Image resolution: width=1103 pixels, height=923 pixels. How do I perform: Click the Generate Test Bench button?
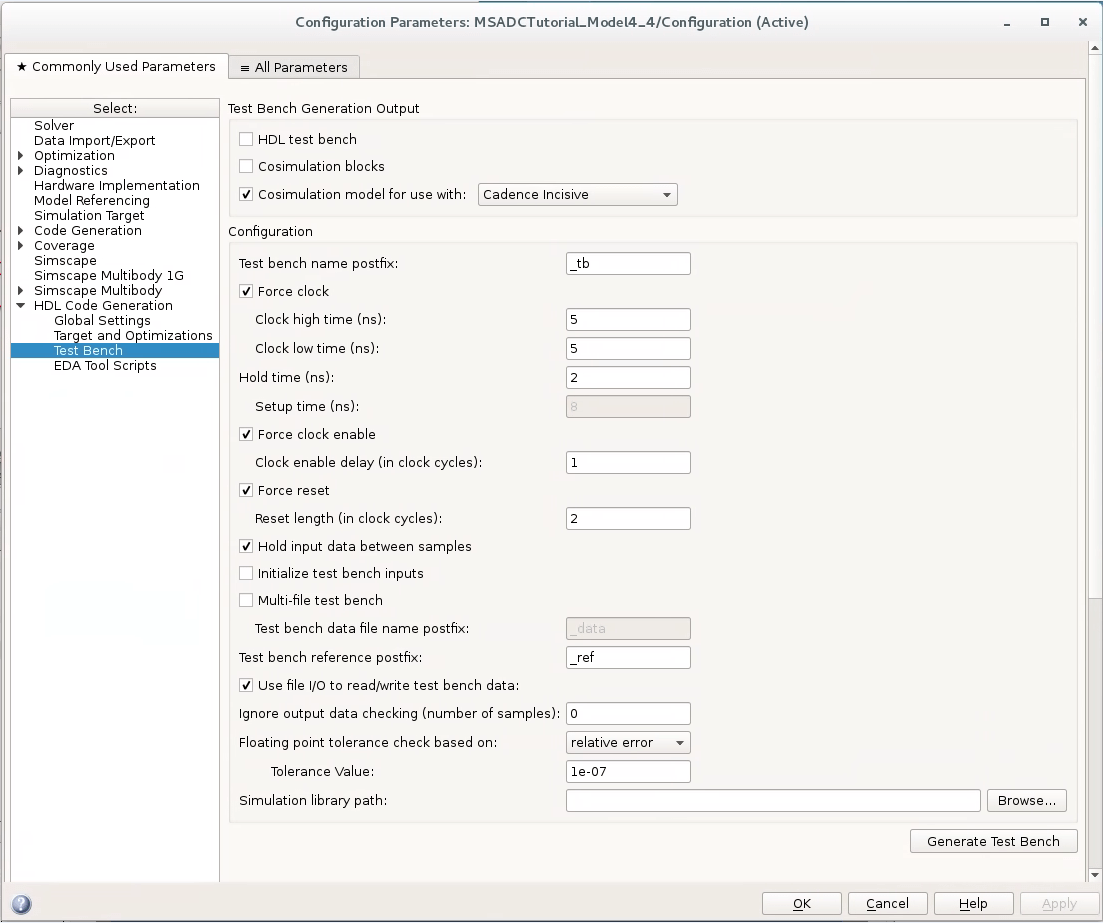[x=992, y=841]
